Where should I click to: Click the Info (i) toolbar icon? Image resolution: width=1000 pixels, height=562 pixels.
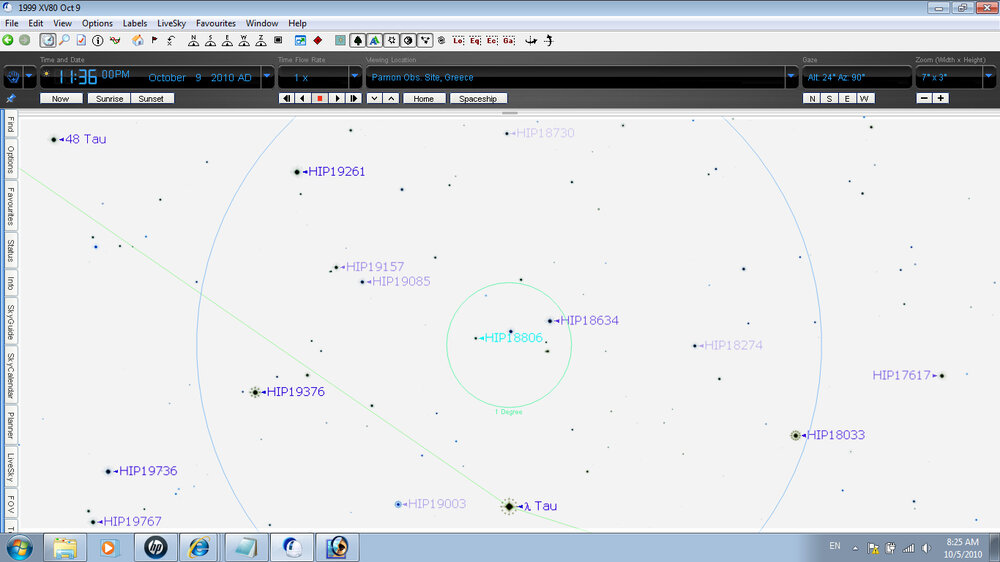(98, 41)
